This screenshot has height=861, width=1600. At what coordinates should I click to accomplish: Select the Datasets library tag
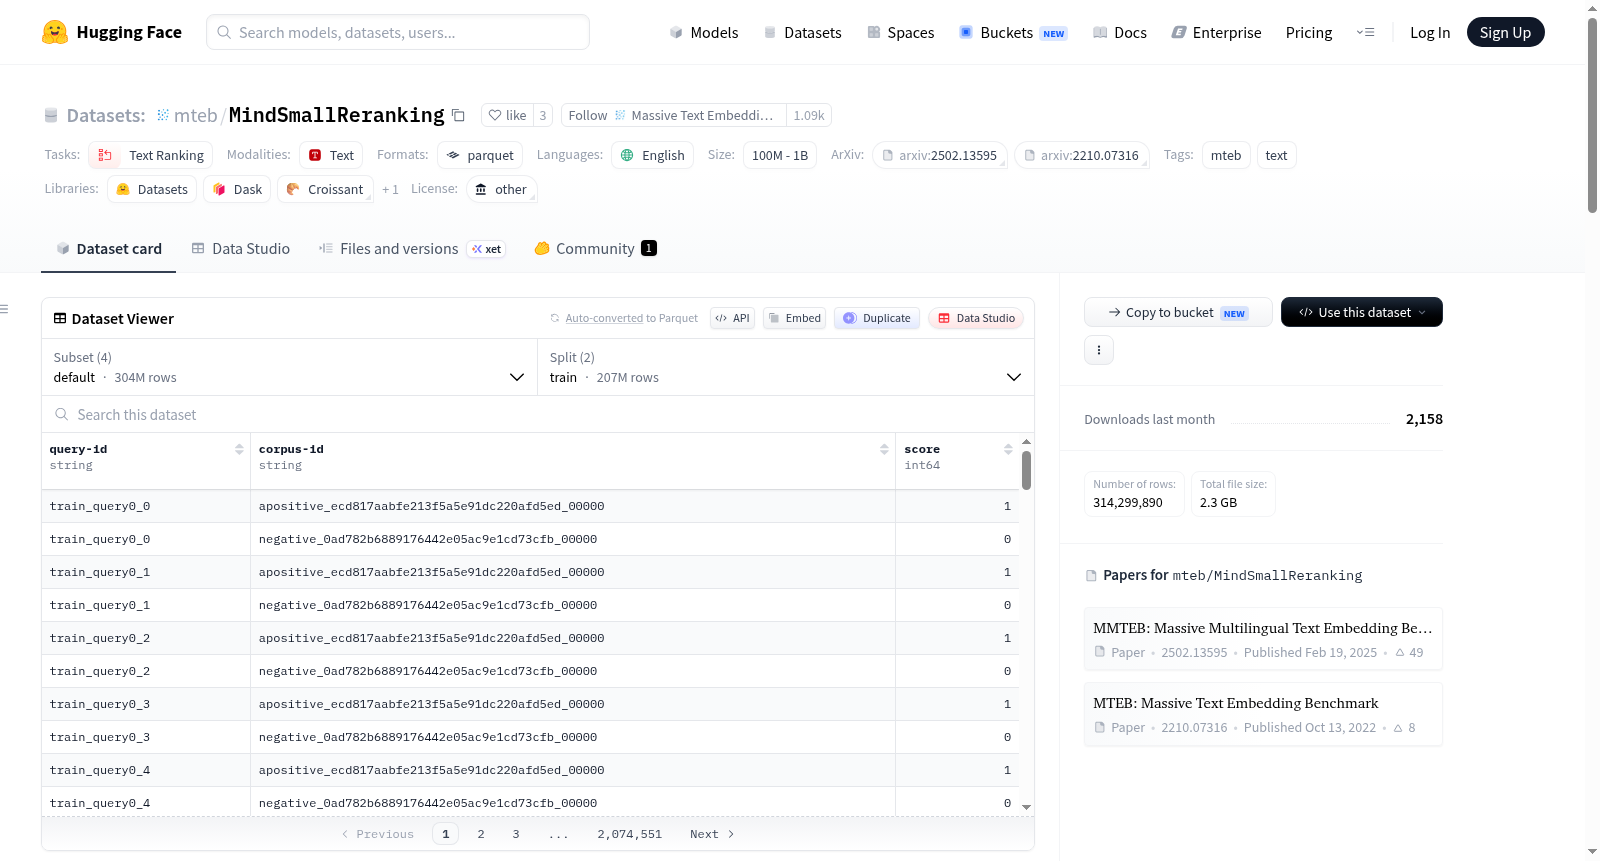152,189
